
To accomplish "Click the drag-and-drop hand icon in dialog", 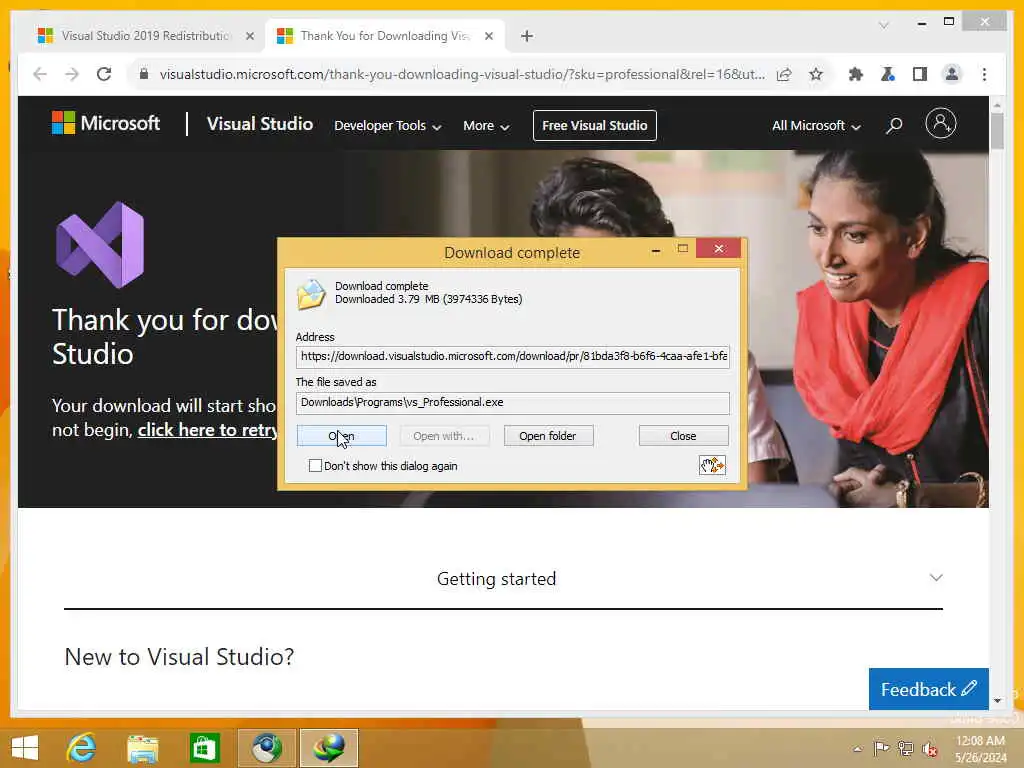I will coord(712,465).
